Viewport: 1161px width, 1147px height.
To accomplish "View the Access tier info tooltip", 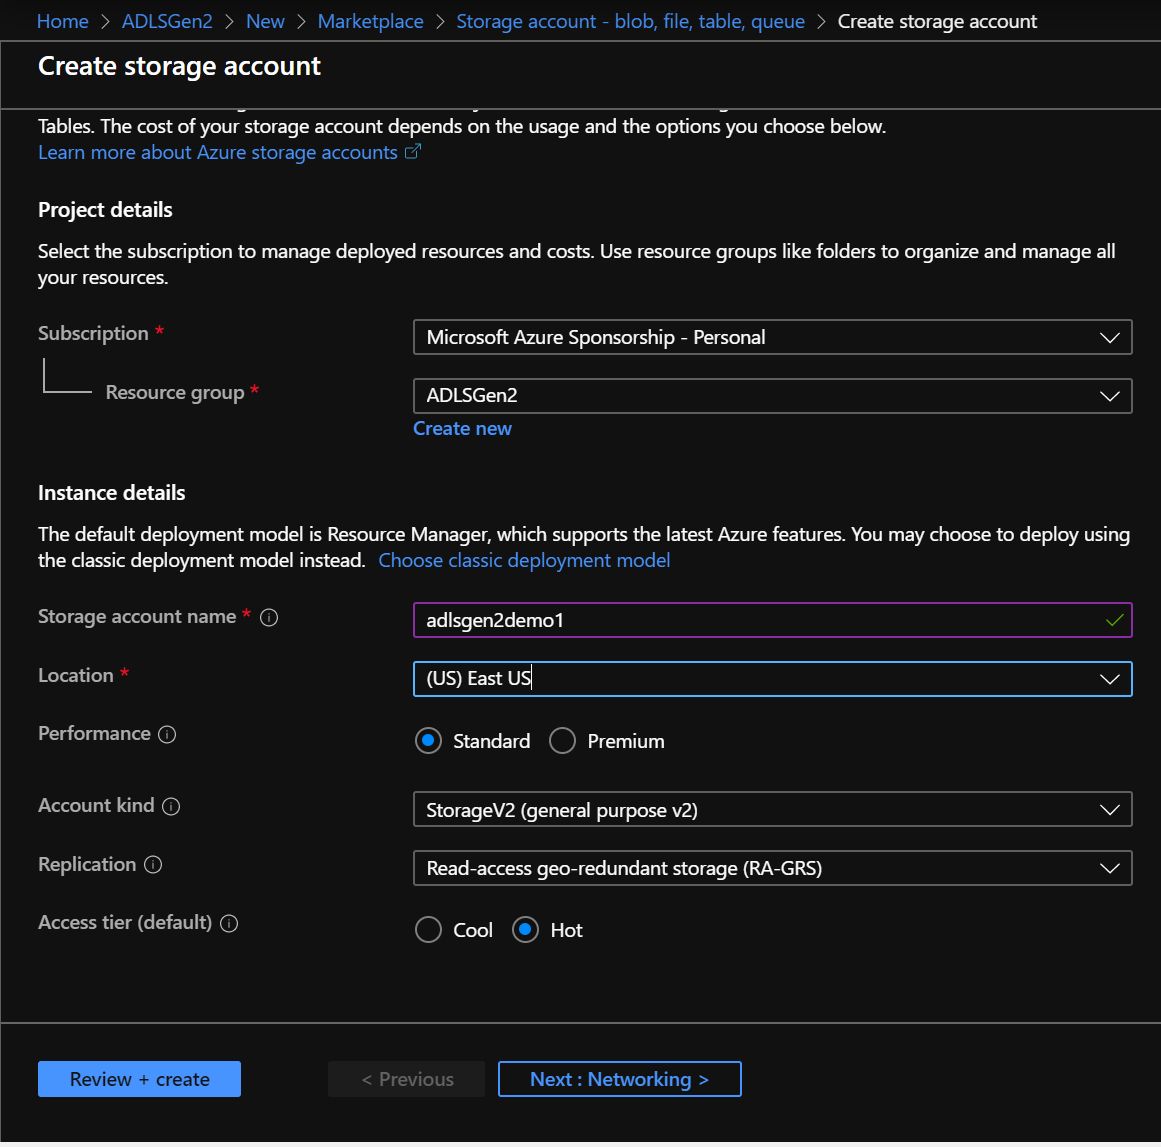I will (x=228, y=924).
